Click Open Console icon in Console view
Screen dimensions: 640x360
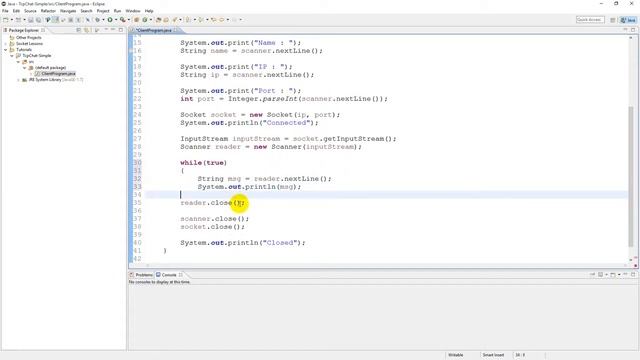613,275
